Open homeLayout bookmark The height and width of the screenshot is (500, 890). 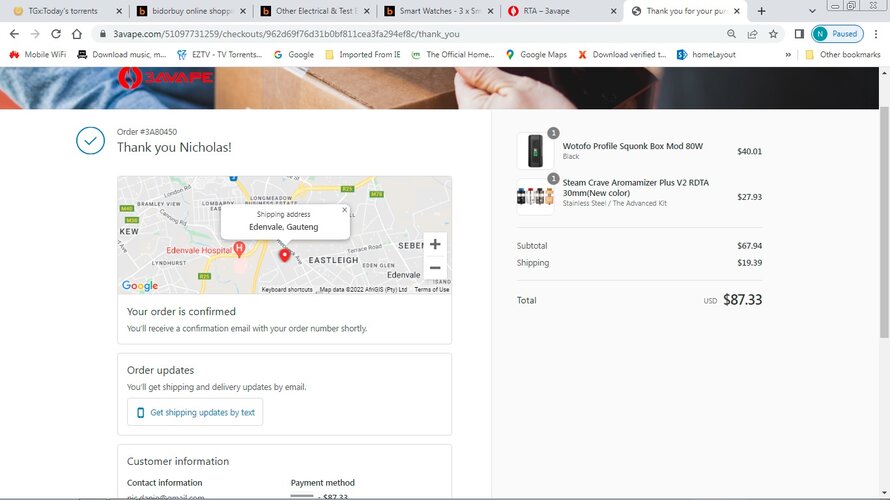tap(706, 54)
